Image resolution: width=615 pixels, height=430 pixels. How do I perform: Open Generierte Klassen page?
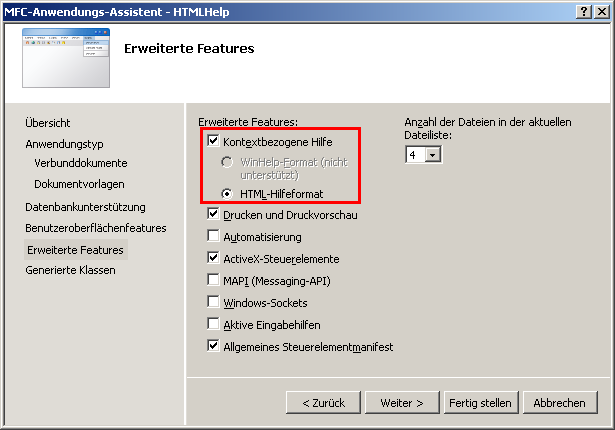[x=70, y=270]
